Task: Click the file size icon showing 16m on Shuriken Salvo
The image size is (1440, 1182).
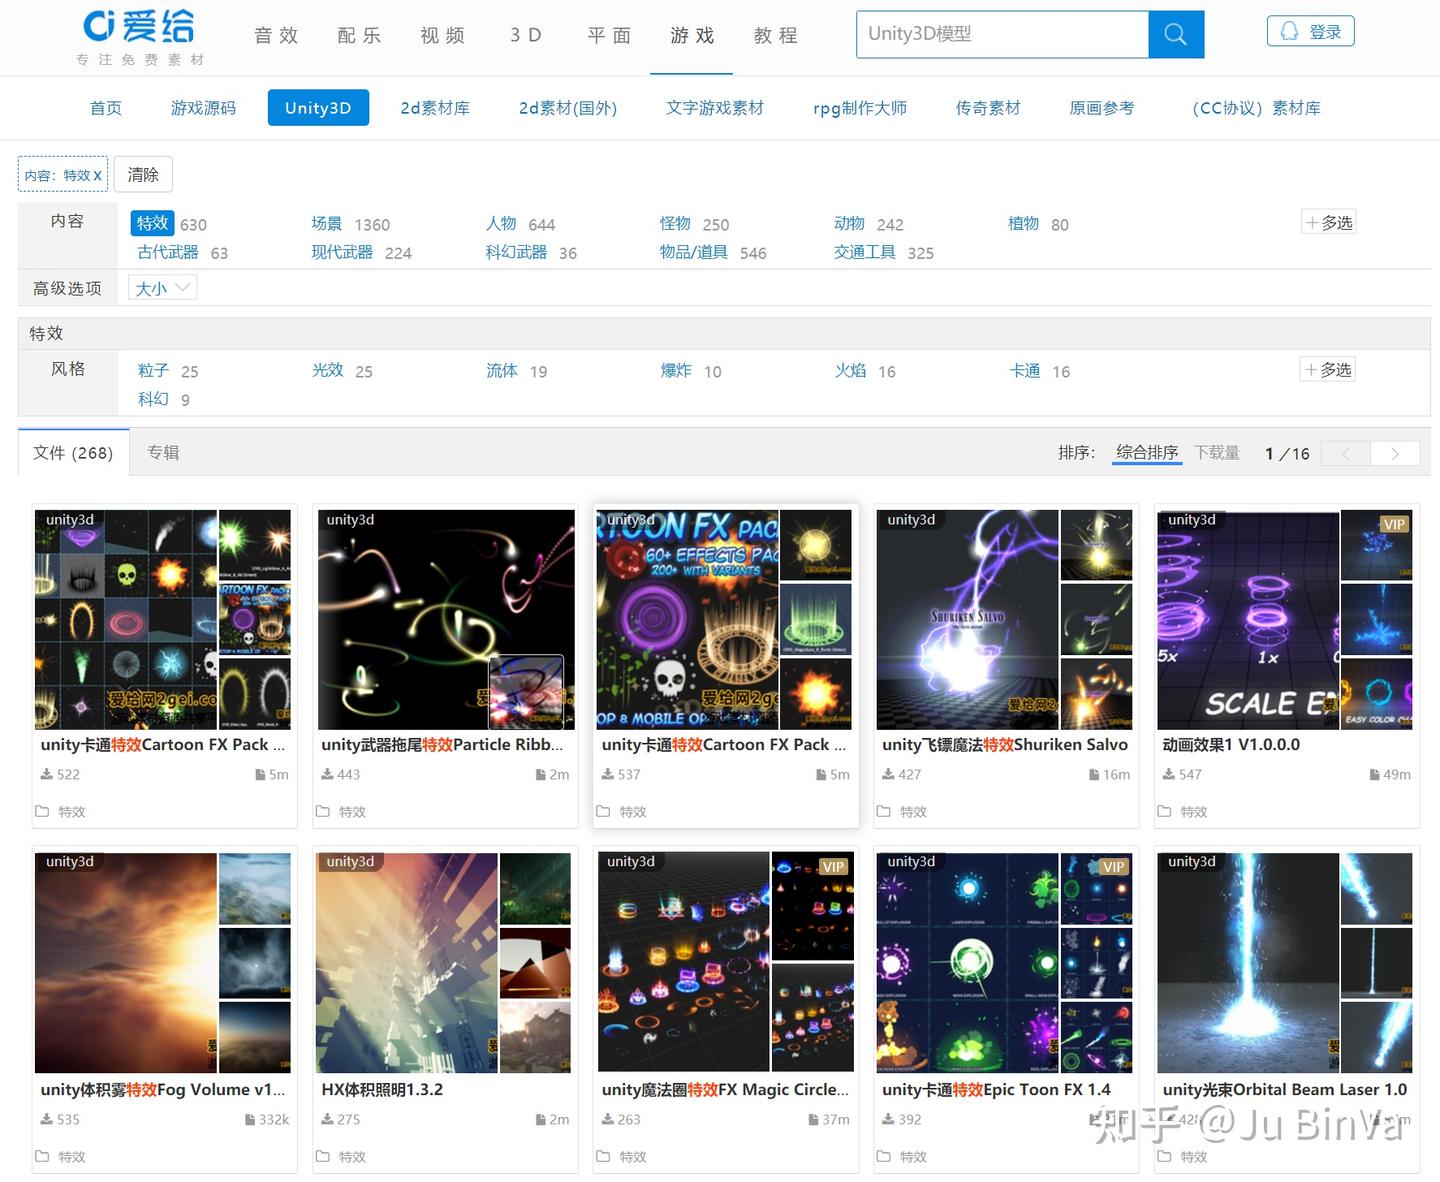Action: (x=1092, y=773)
